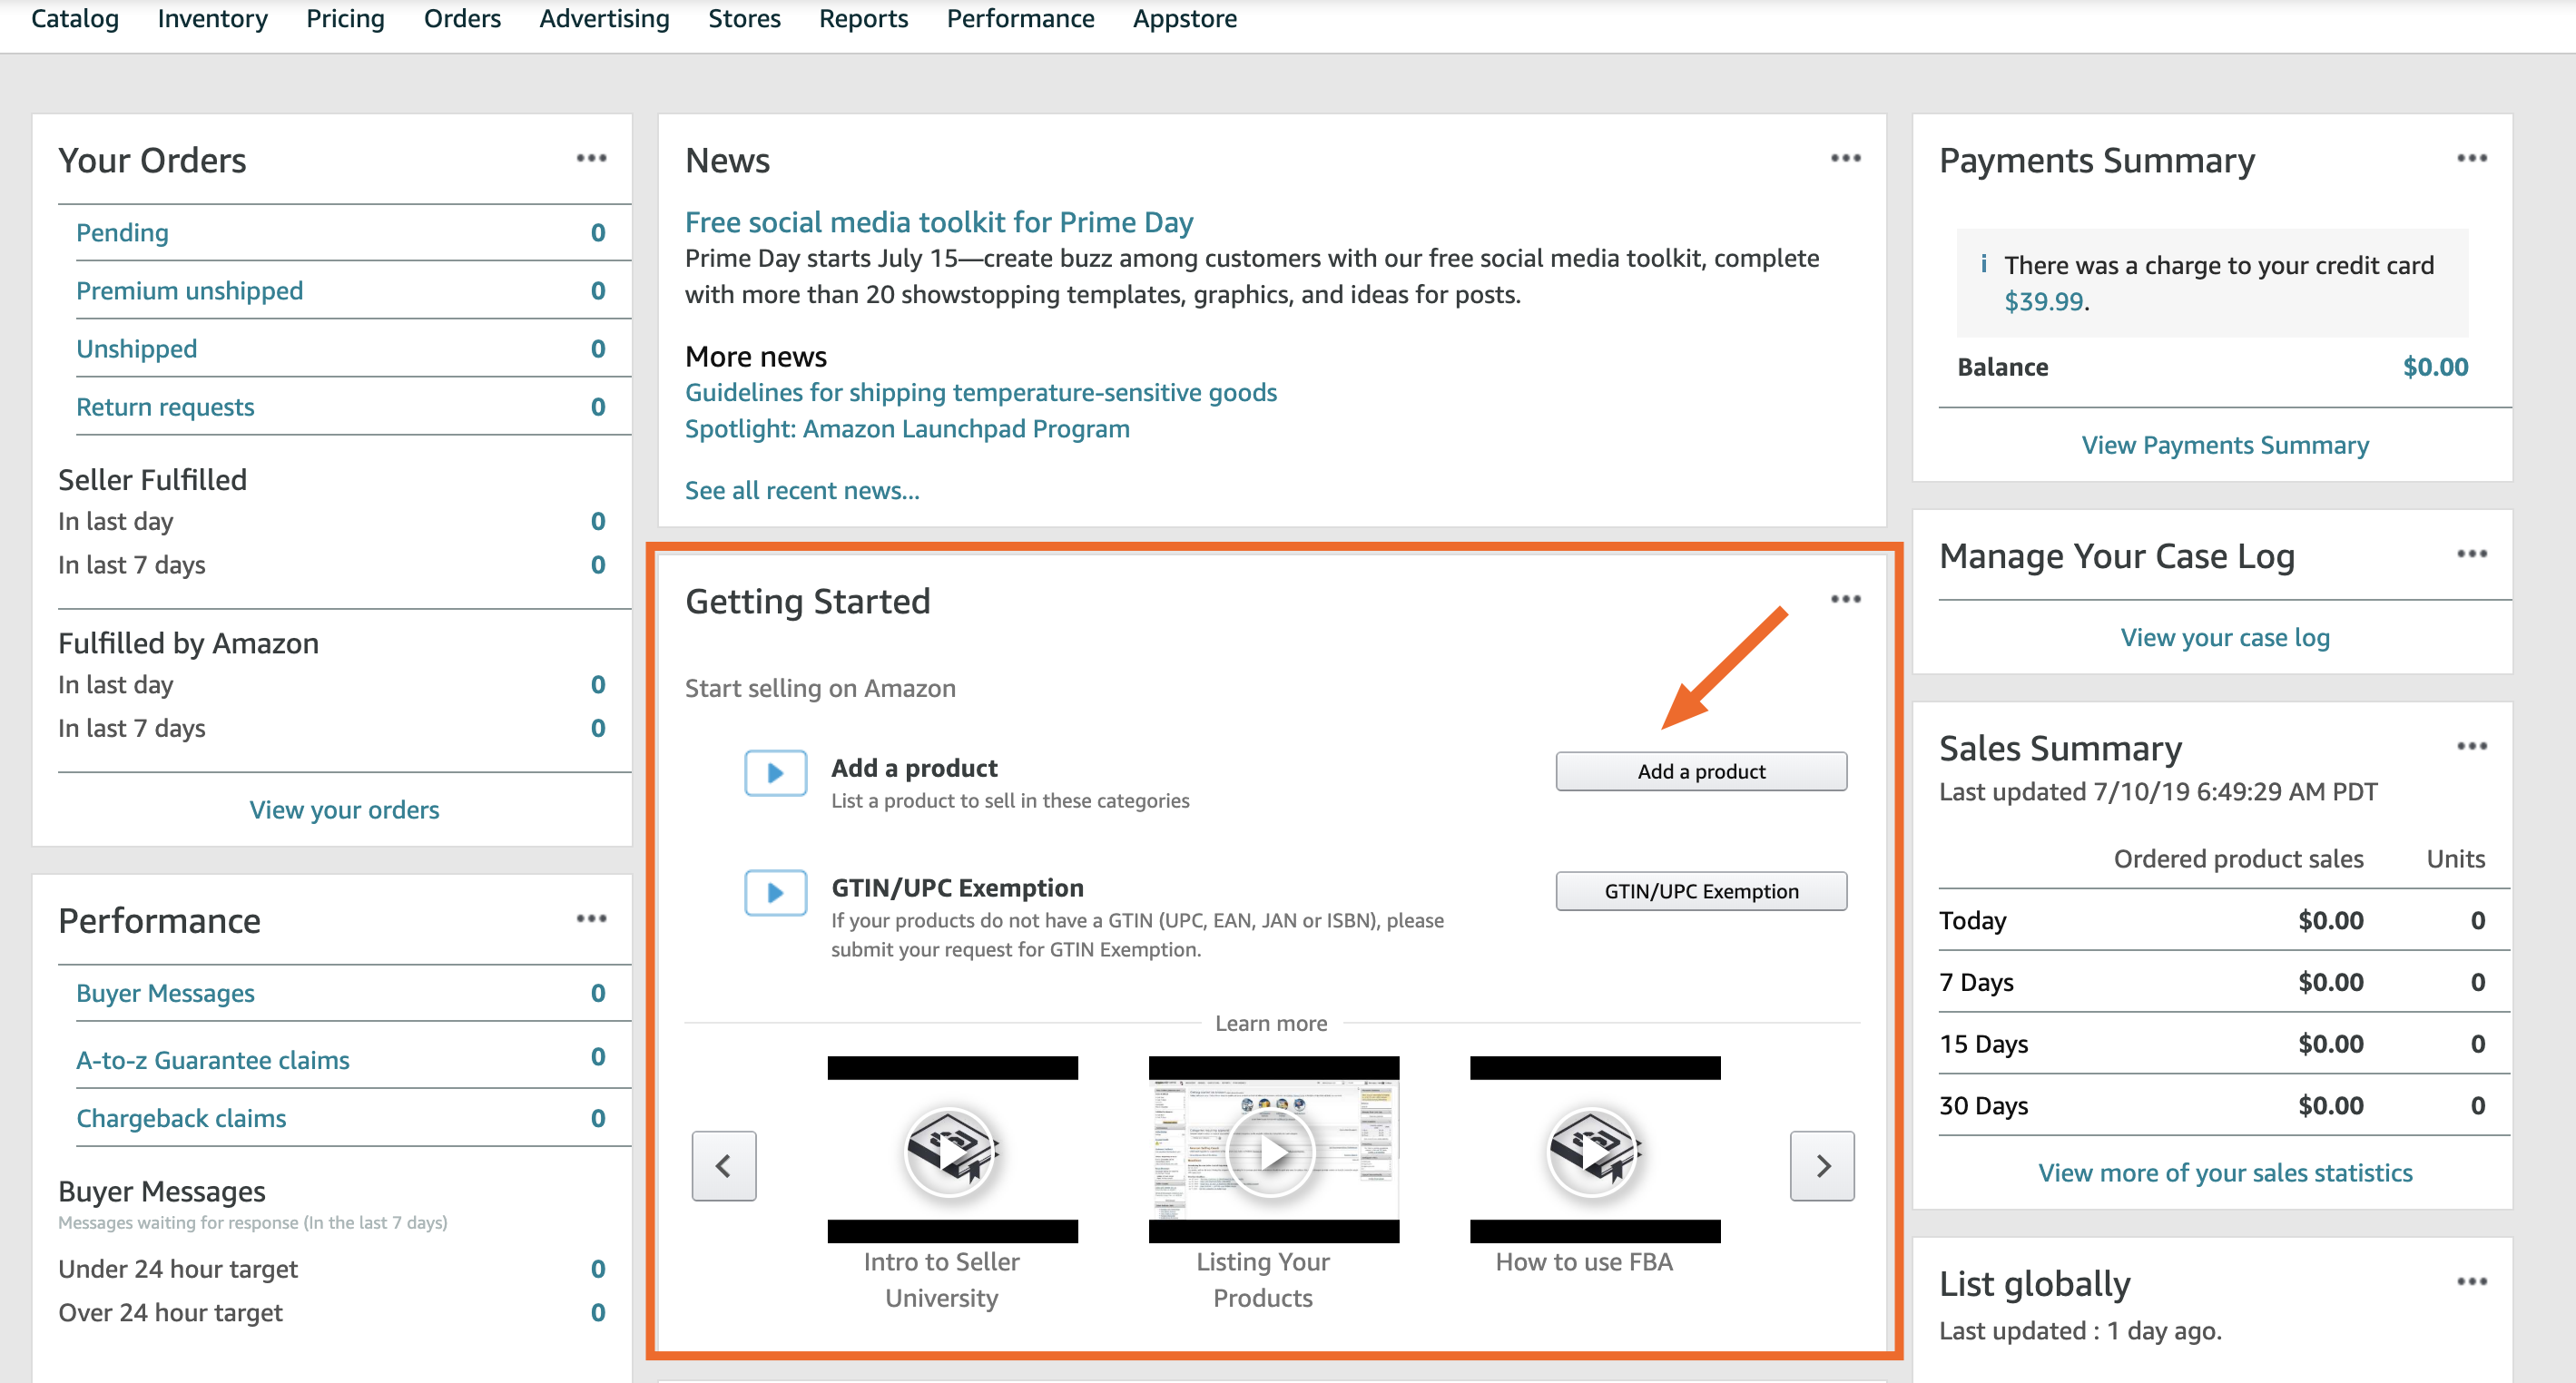Click the $0.00 Balance amount
The width and height of the screenshot is (2576, 1383).
tap(2435, 367)
